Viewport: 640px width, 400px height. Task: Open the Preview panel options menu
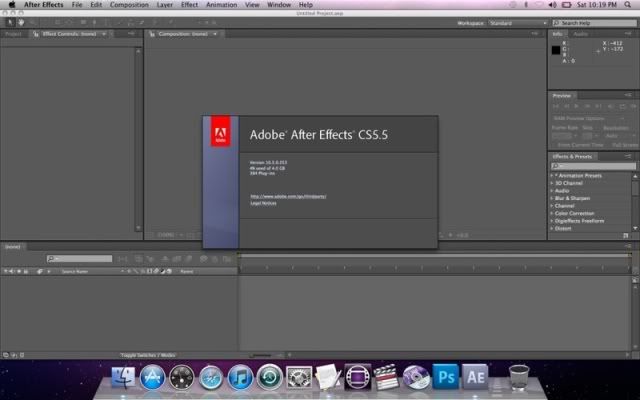[628, 95]
